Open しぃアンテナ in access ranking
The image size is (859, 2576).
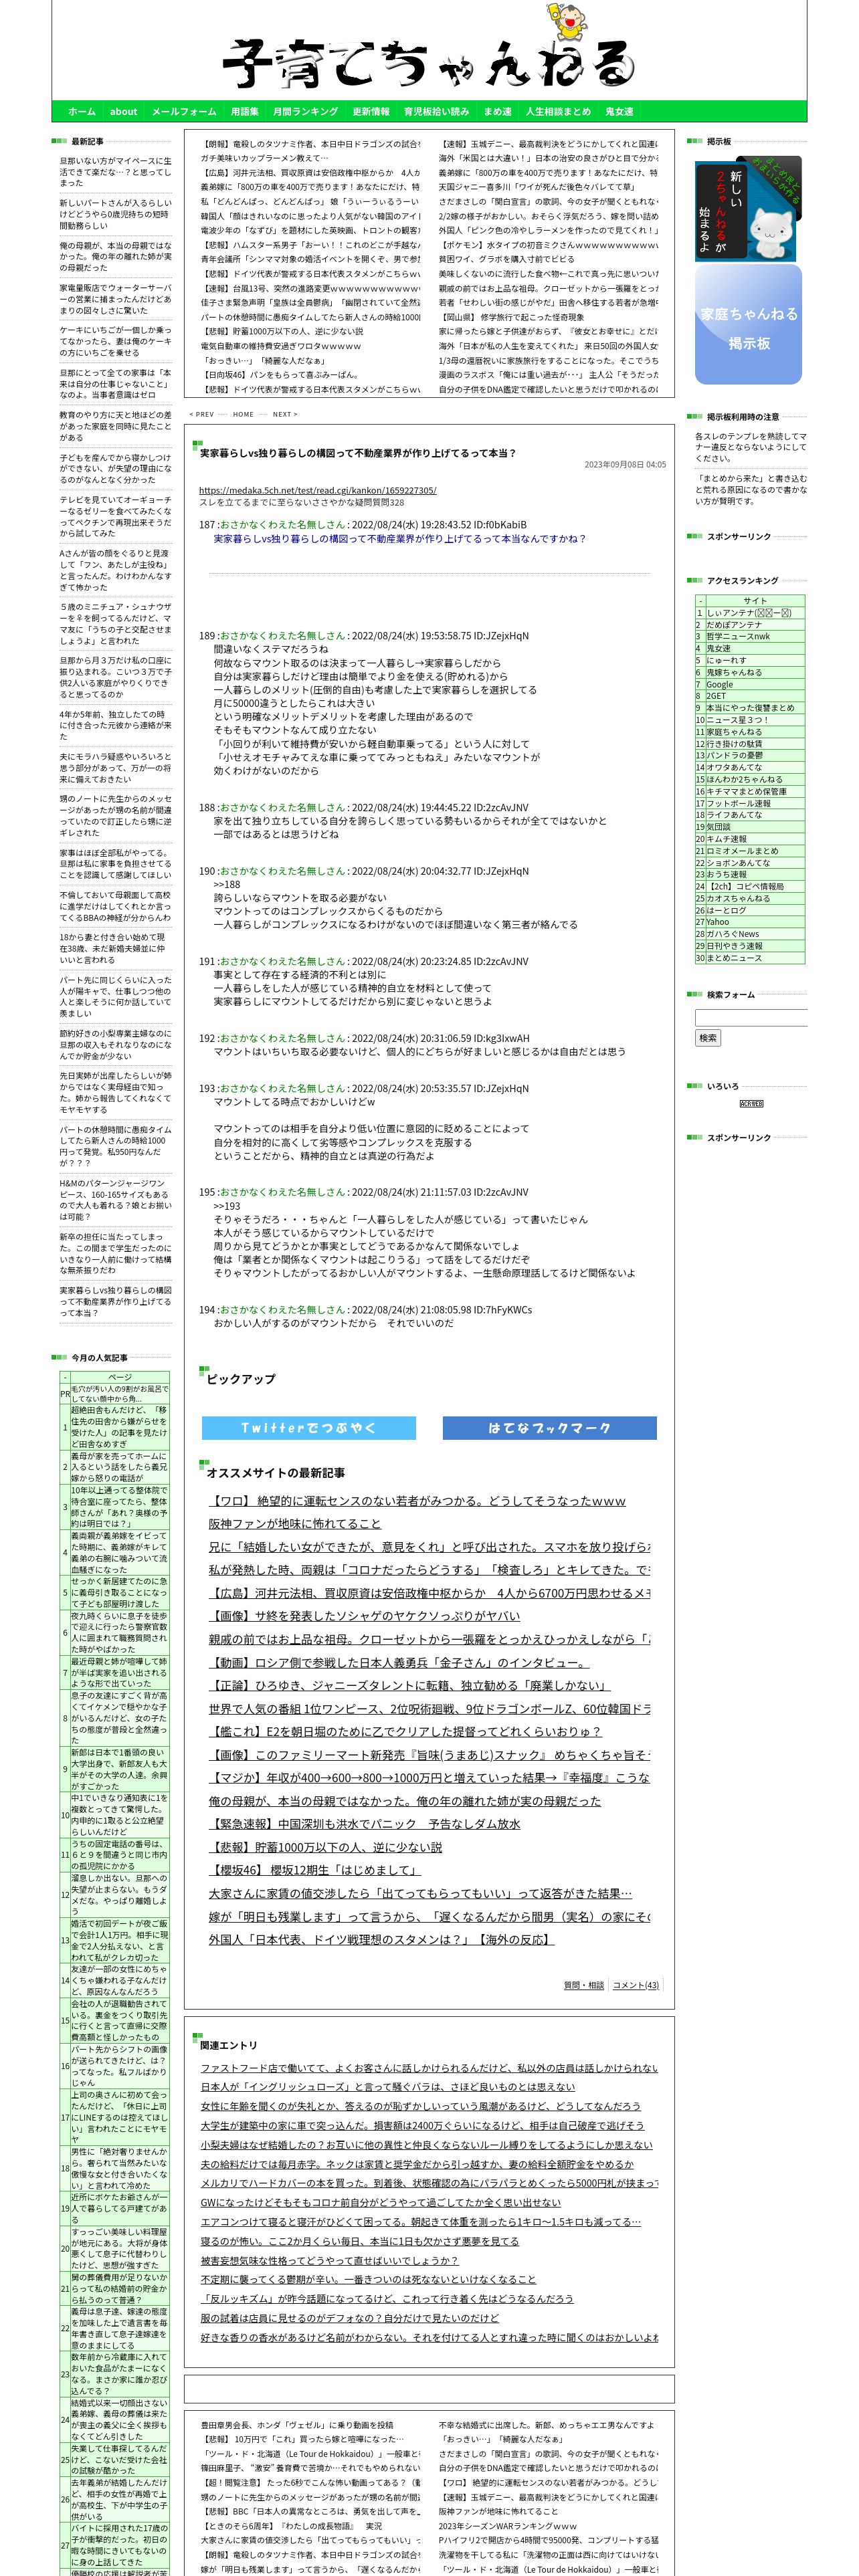coord(749,613)
